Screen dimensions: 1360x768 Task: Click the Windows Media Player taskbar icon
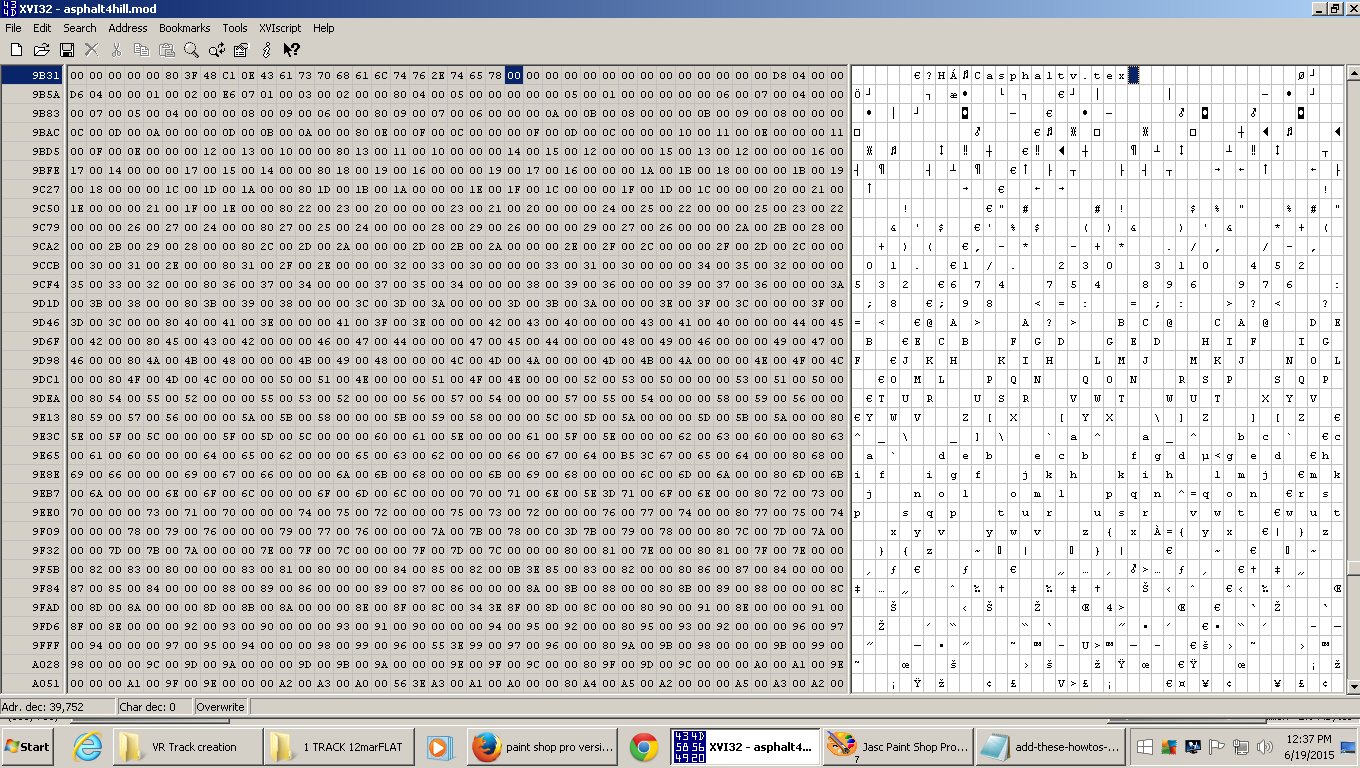click(438, 747)
